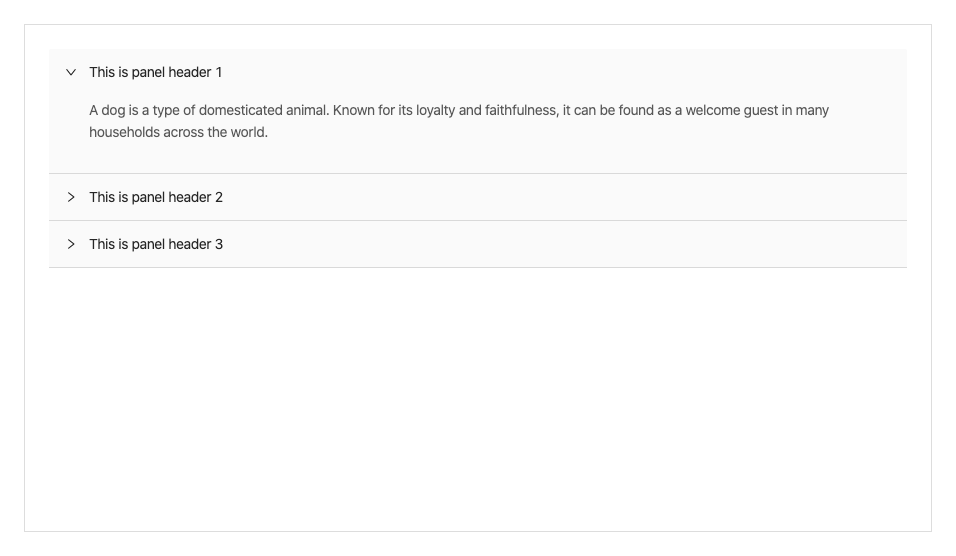Image resolution: width=956 pixels, height=556 pixels.
Task: Click the word "Known" in the paragraph
Action: (x=353, y=111)
